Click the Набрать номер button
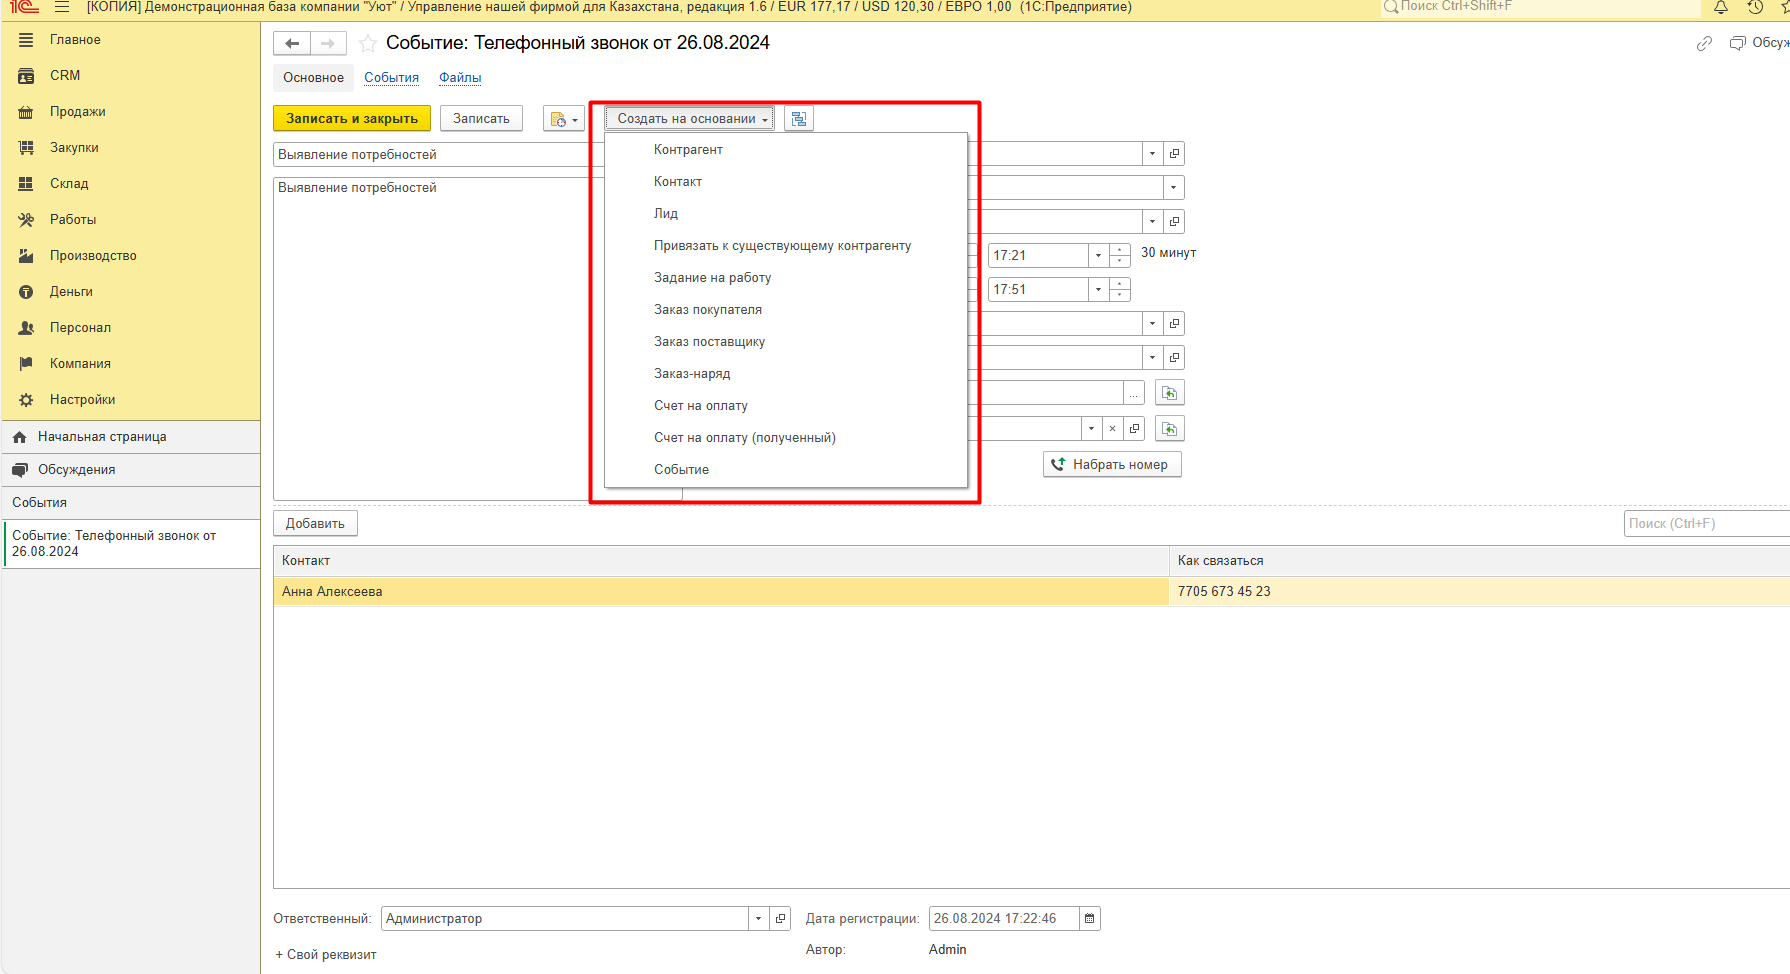Viewport: 1790px width, 974px height. [1112, 465]
